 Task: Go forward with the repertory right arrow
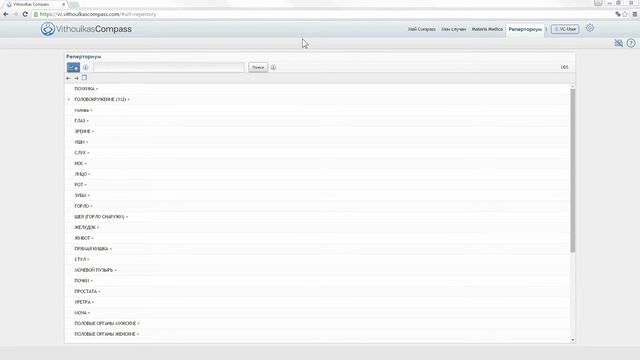[76, 78]
